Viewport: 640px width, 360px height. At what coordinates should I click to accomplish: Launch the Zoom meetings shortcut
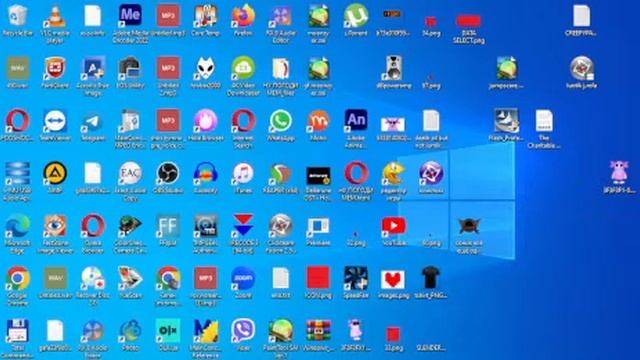[243, 279]
